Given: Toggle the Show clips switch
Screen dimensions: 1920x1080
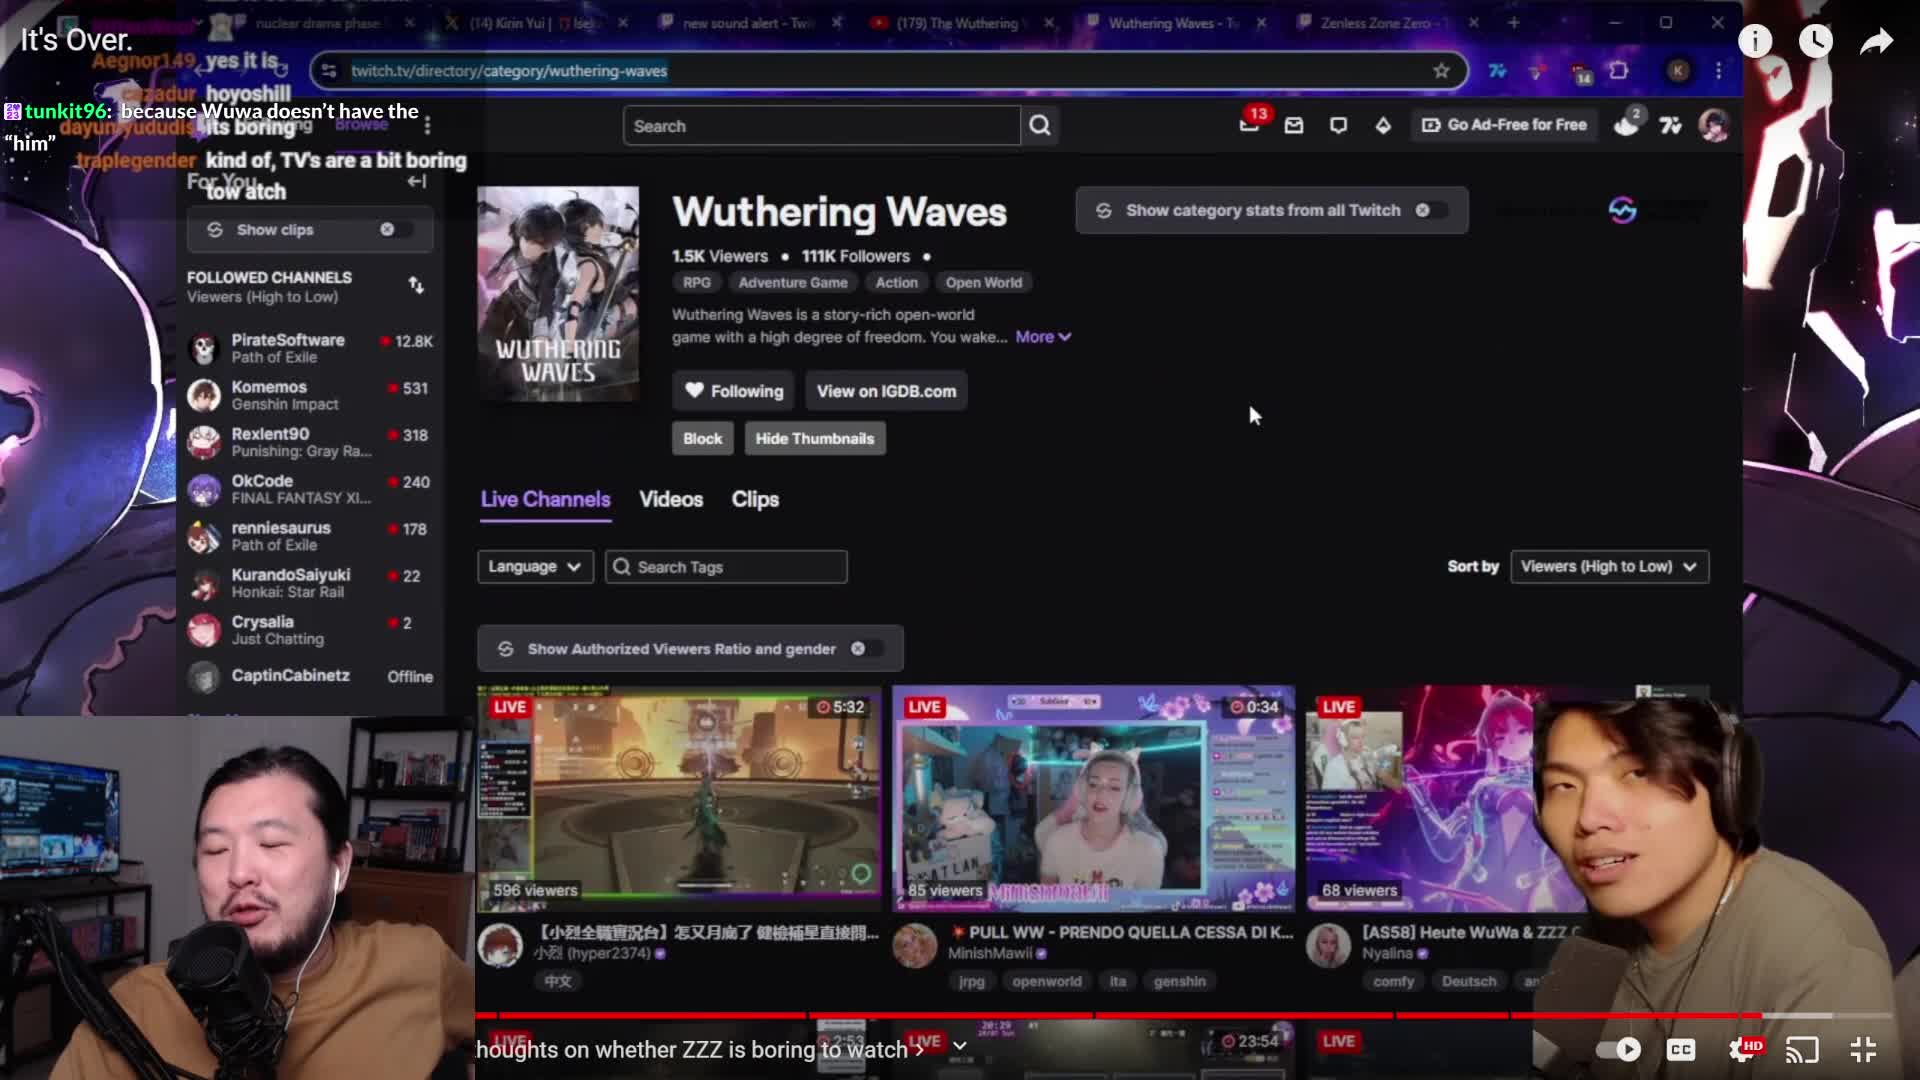Looking at the screenshot, I should coord(394,230).
